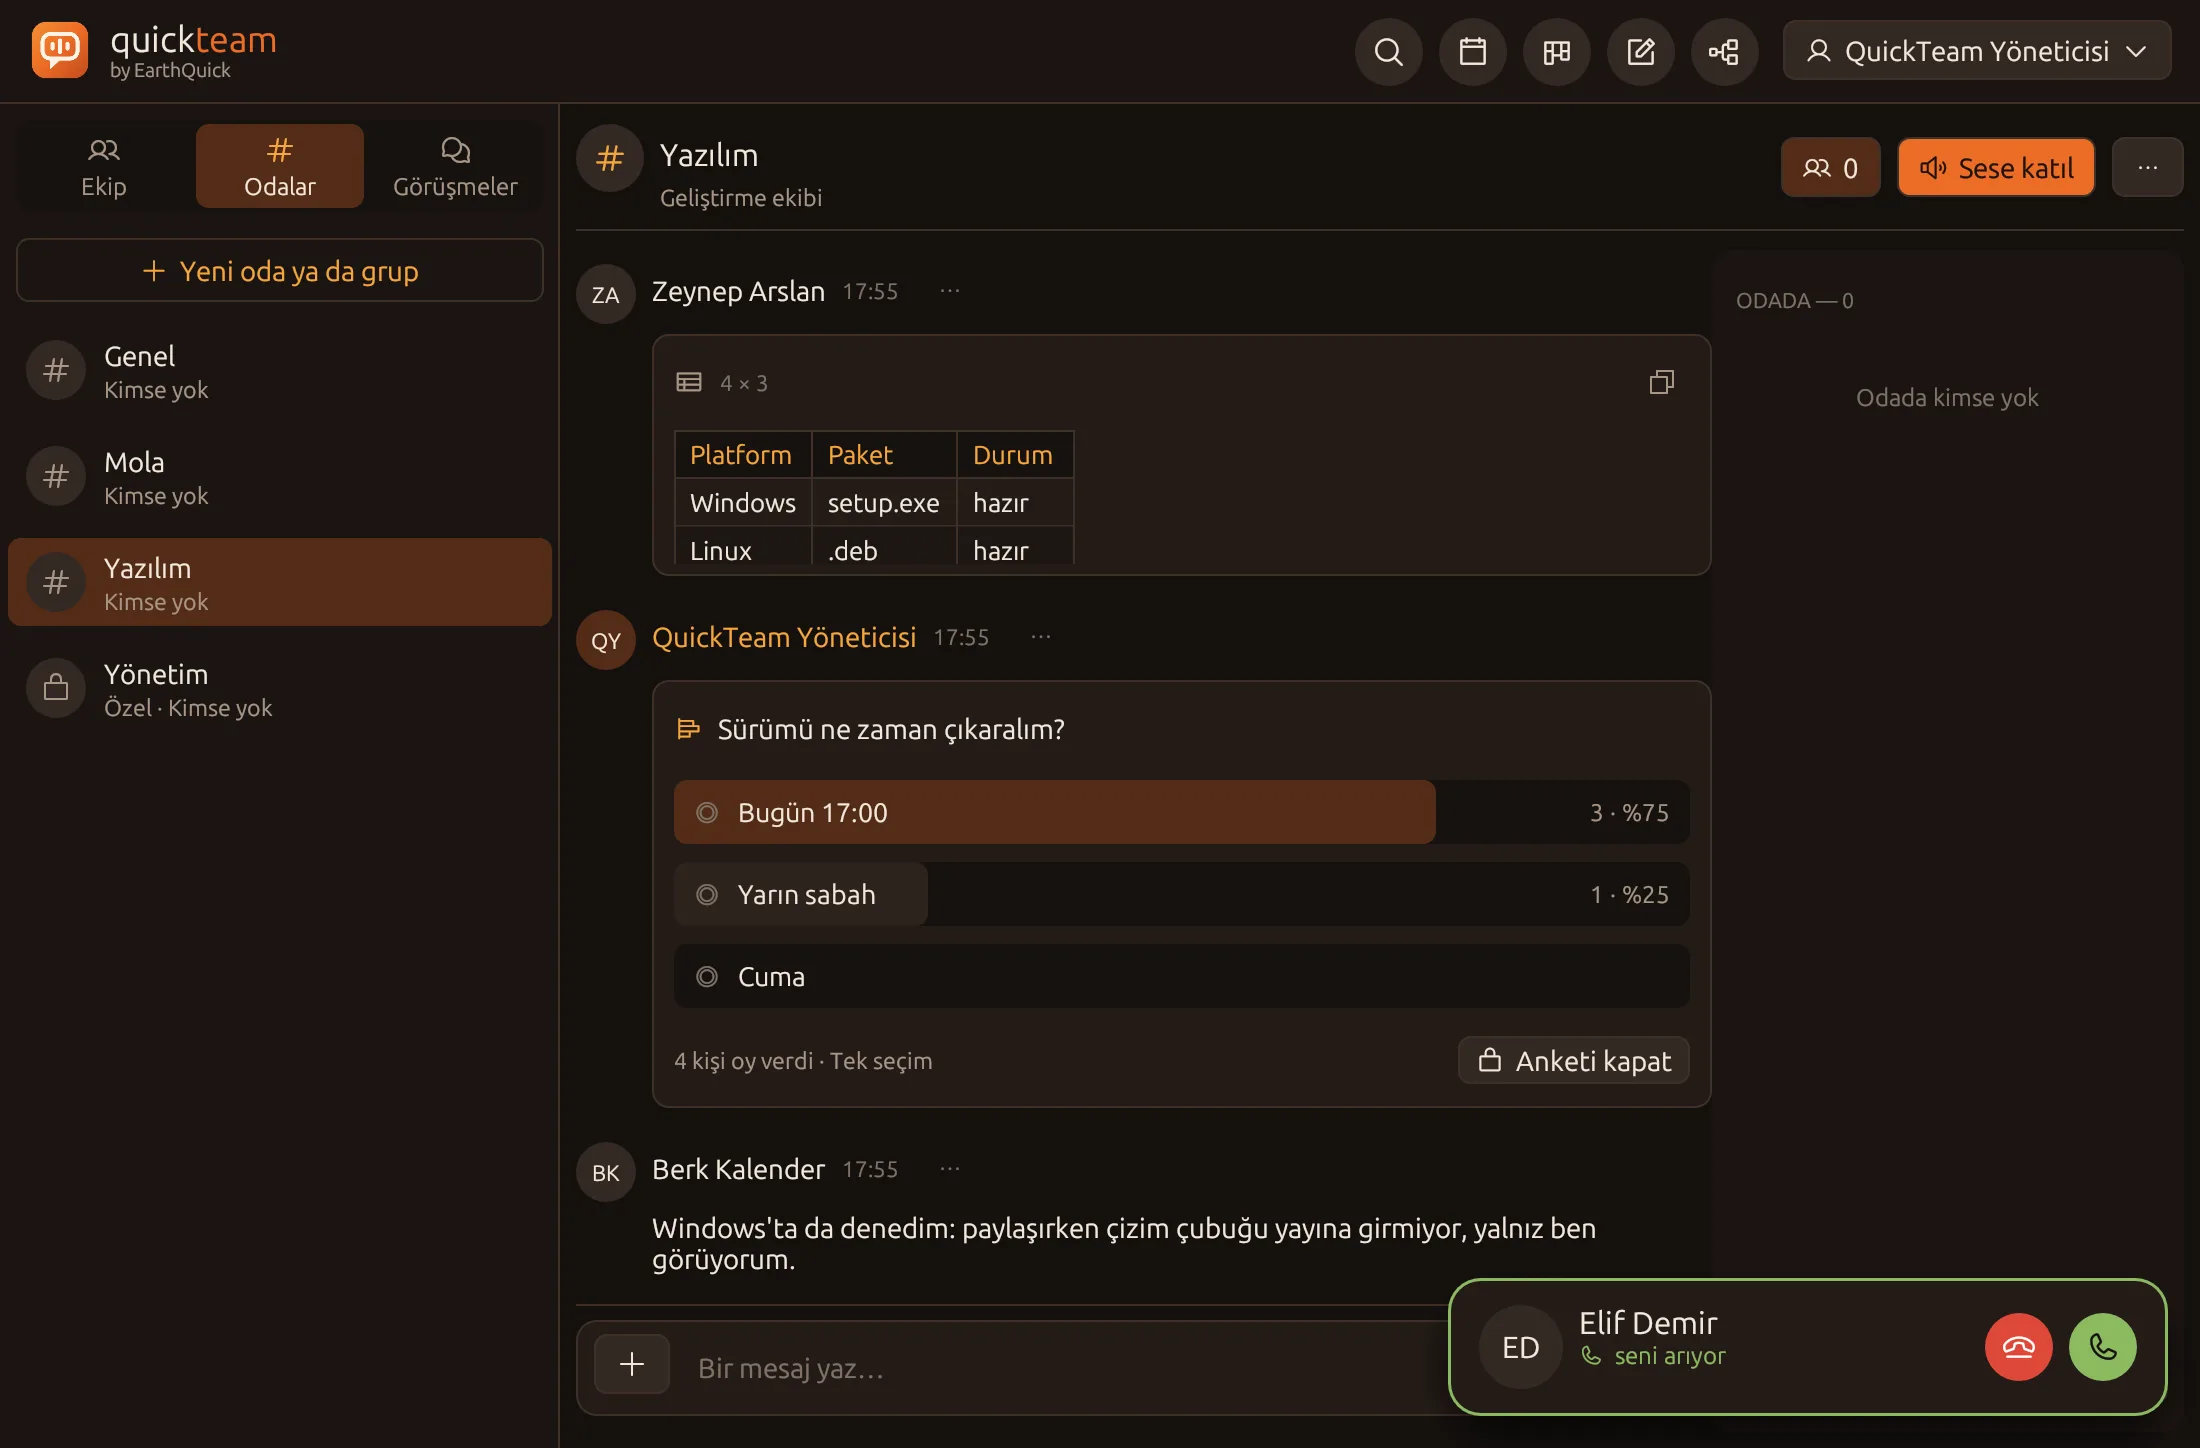
Task: Click the poll question Sürümü ne zaman çıkaralım?
Action: click(x=890, y=729)
